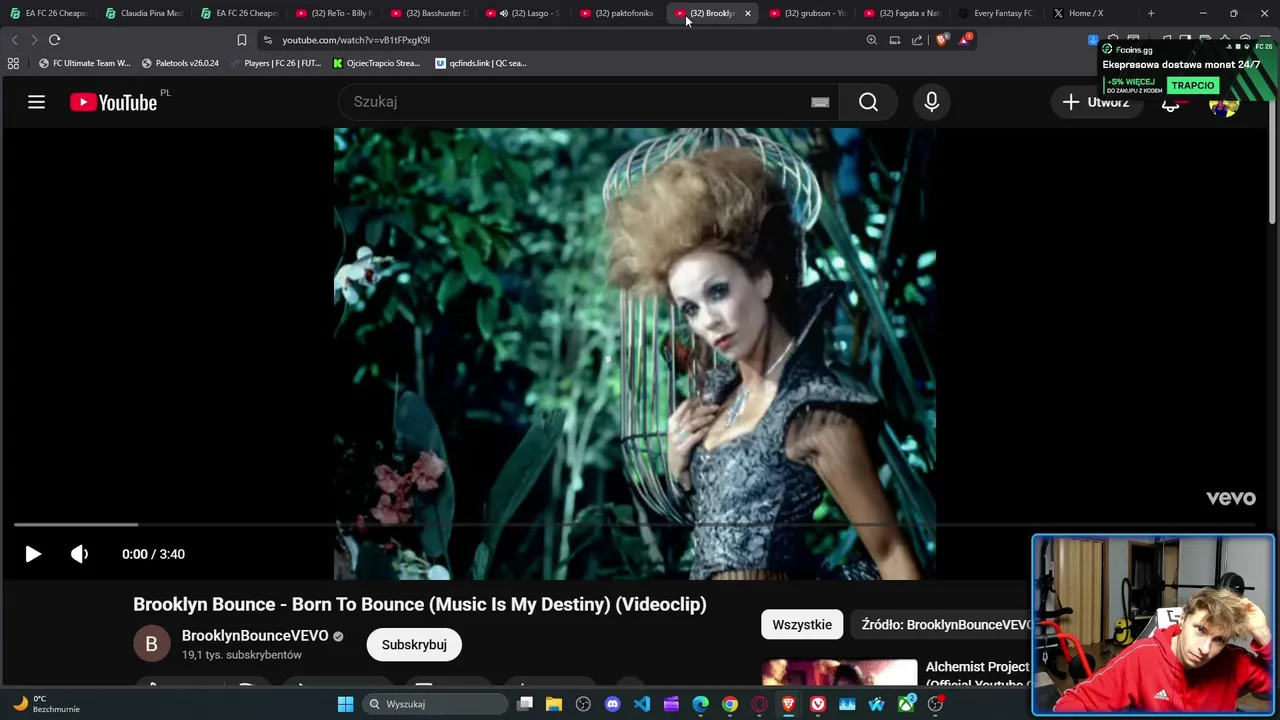Switch to the paktofonika tab
The width and height of the screenshot is (1280, 720).
tap(619, 13)
